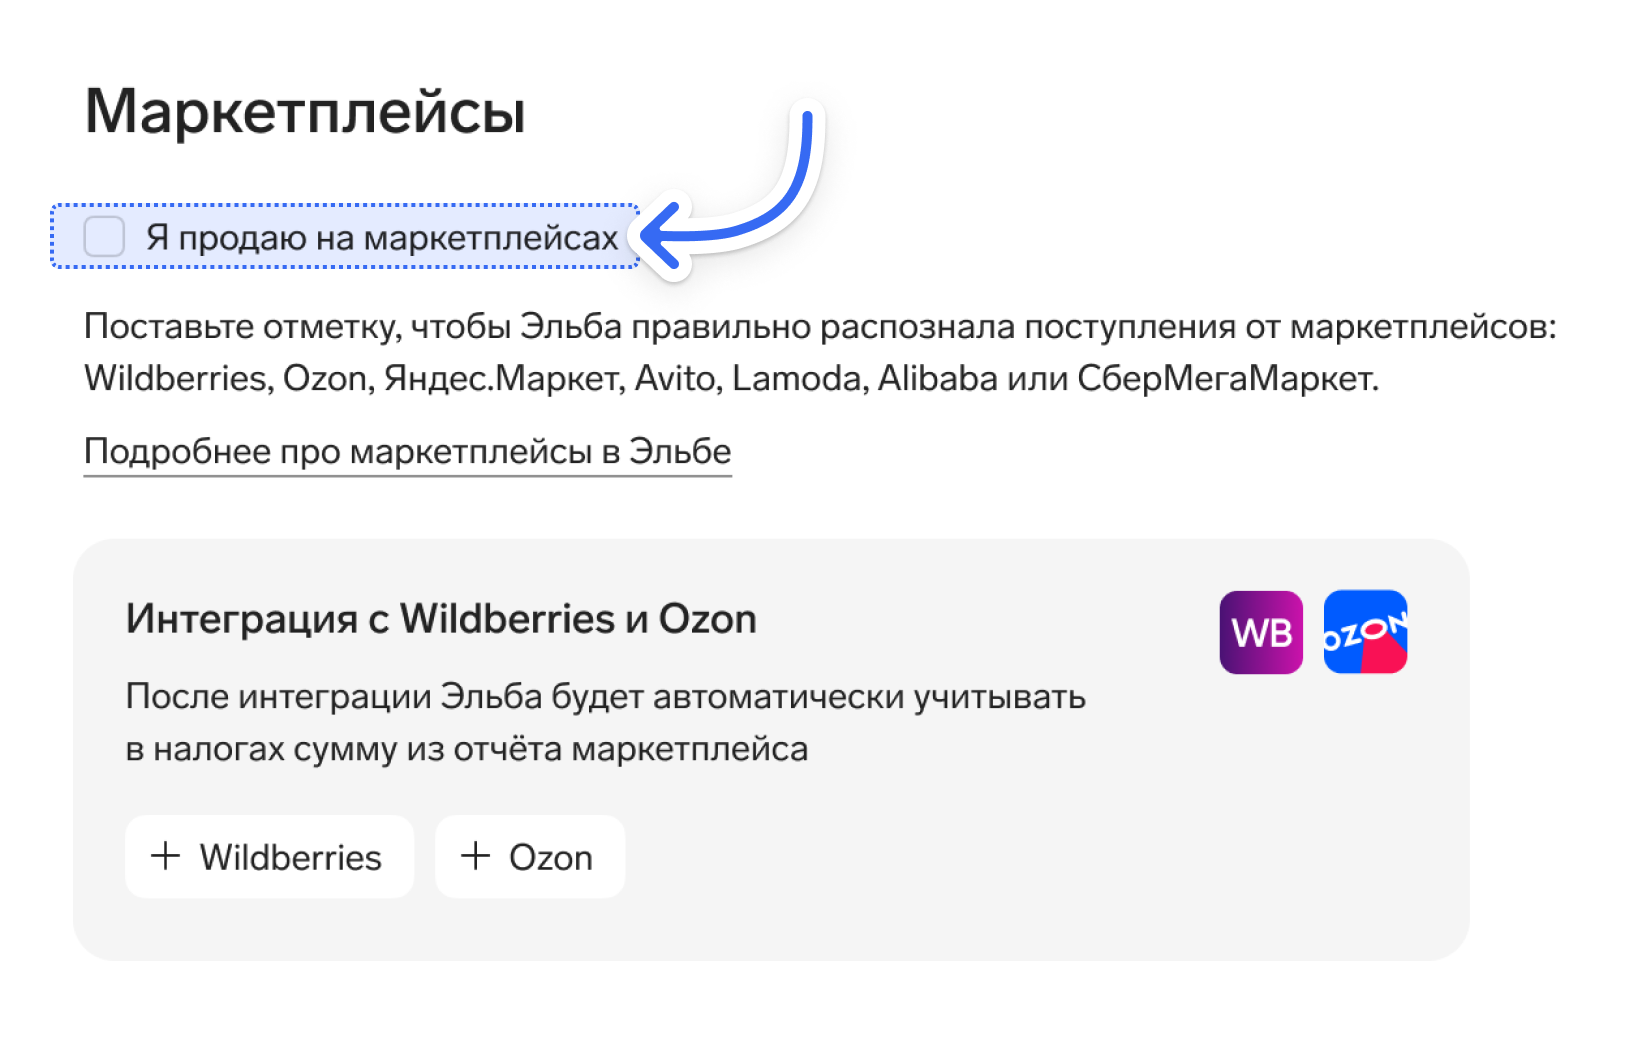1635x1040 pixels.
Task: Tick the empty marketplace seller checkbox
Action: 104,237
